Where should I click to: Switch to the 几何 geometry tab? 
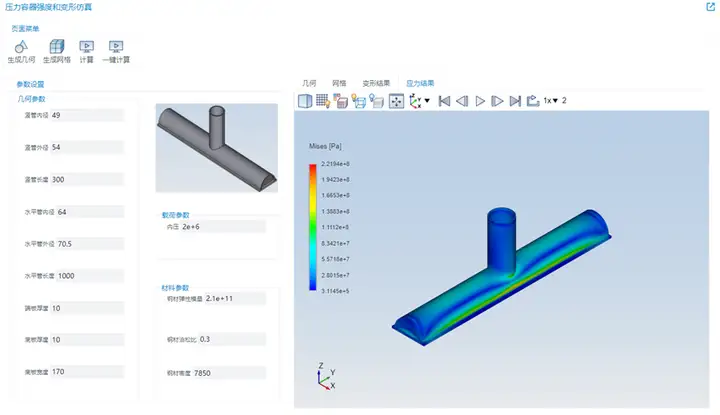pos(309,83)
